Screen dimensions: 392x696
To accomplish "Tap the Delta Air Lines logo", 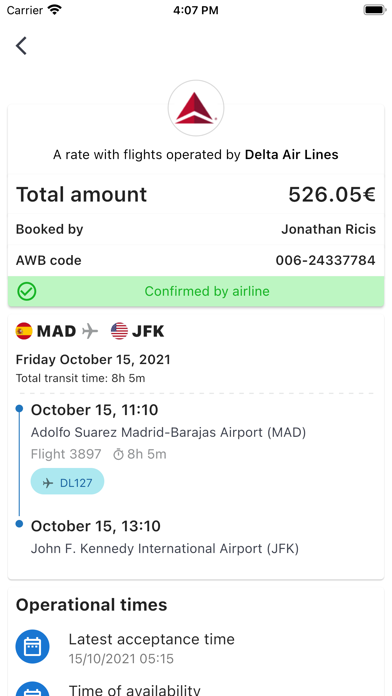I will pyautogui.click(x=196, y=108).
